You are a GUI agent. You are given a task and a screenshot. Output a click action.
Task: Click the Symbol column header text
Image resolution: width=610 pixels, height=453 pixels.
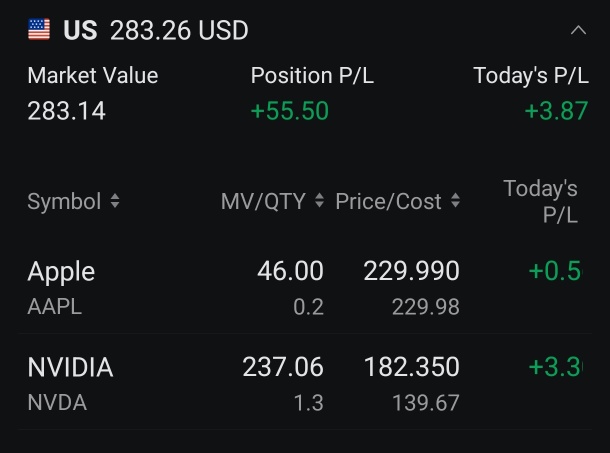pyautogui.click(x=64, y=202)
